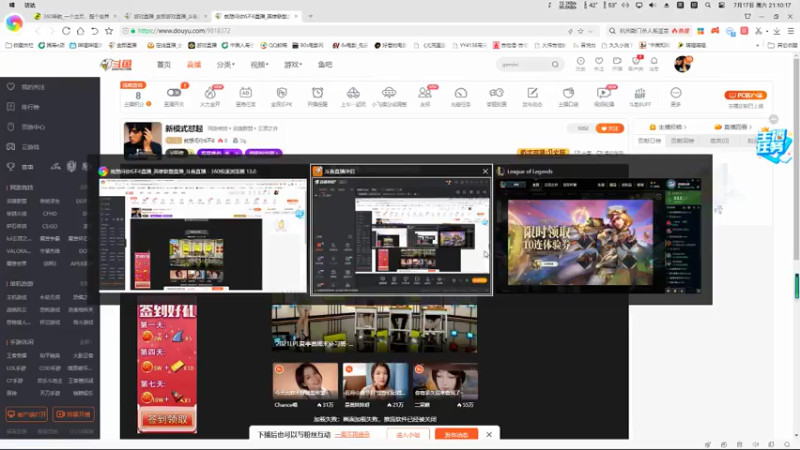Viewport: 800px width, 450px height.
Task: Open the friends people icon
Action: 424,95
